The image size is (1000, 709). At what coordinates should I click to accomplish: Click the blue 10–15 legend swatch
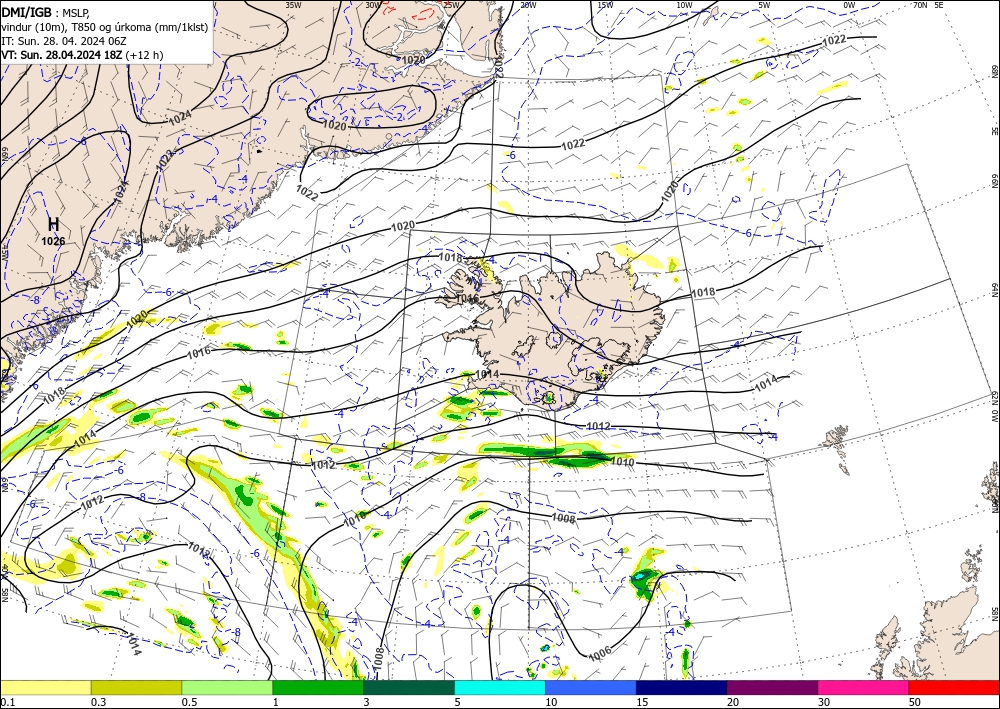tap(591, 687)
